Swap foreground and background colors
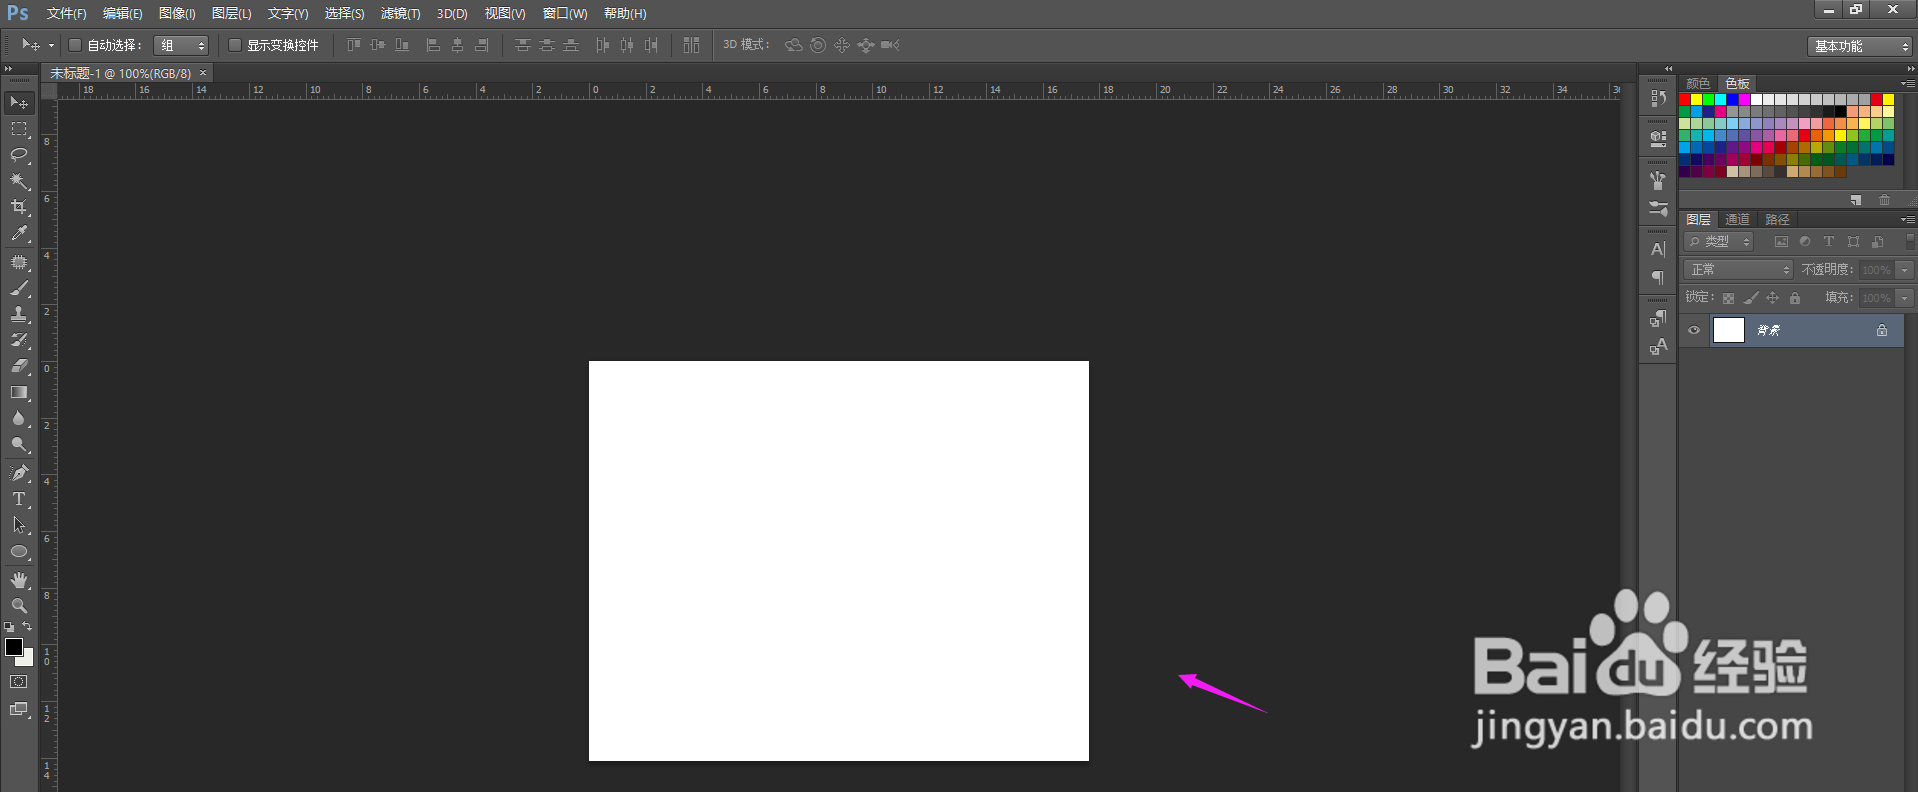Viewport: 1918px width, 792px height. pos(28,627)
